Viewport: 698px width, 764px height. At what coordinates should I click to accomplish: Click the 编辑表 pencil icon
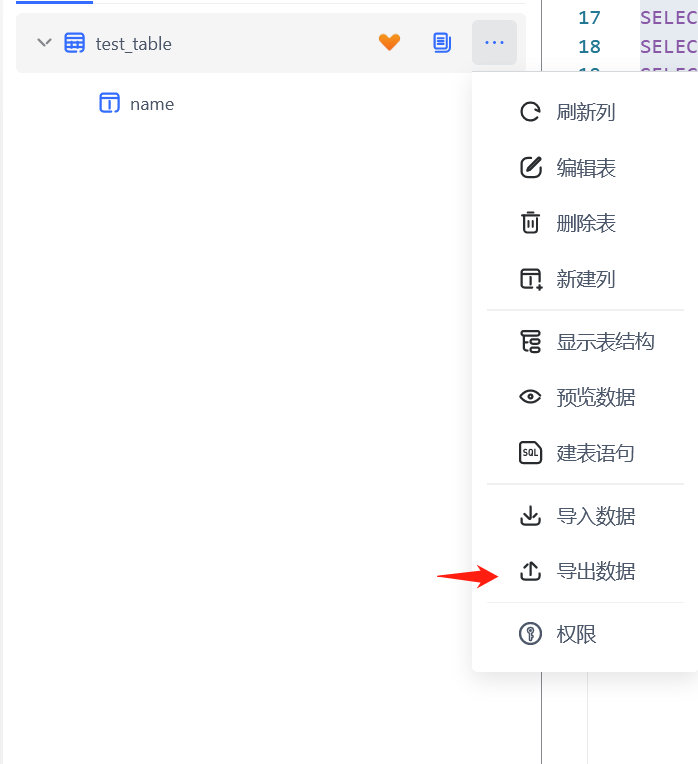[x=530, y=168]
